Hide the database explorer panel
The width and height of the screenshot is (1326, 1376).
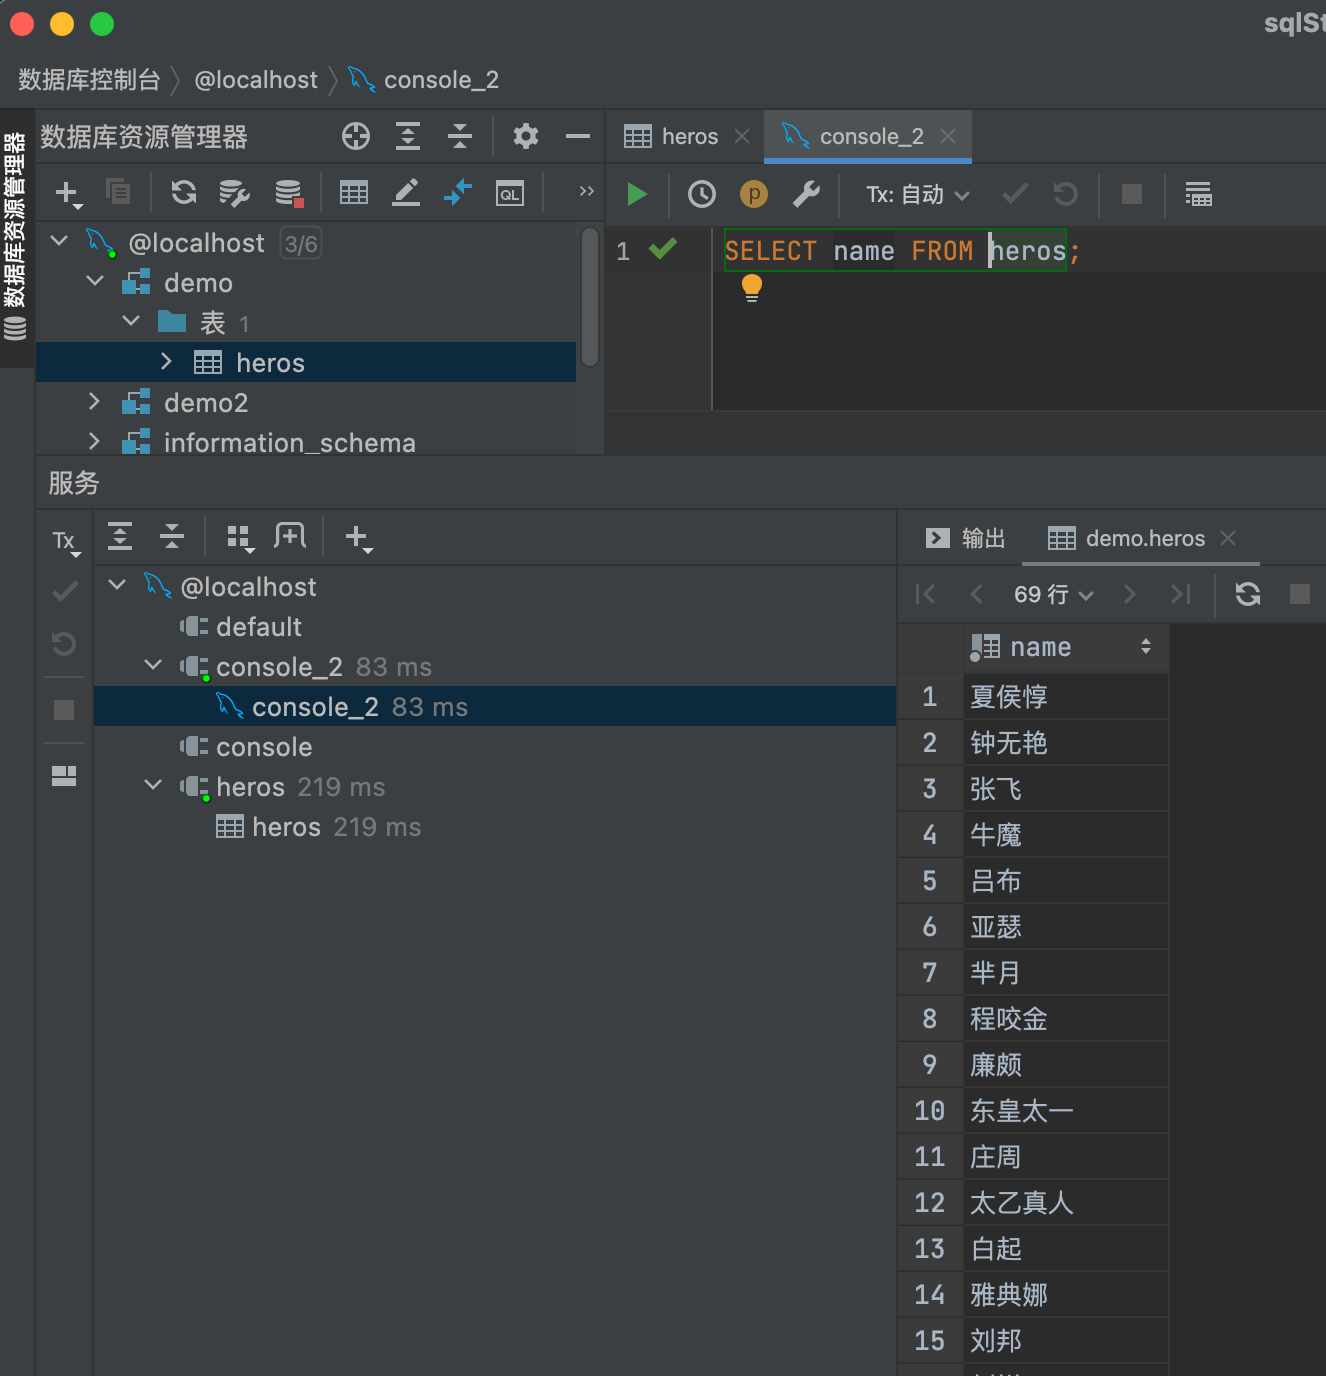pyautogui.click(x=578, y=136)
